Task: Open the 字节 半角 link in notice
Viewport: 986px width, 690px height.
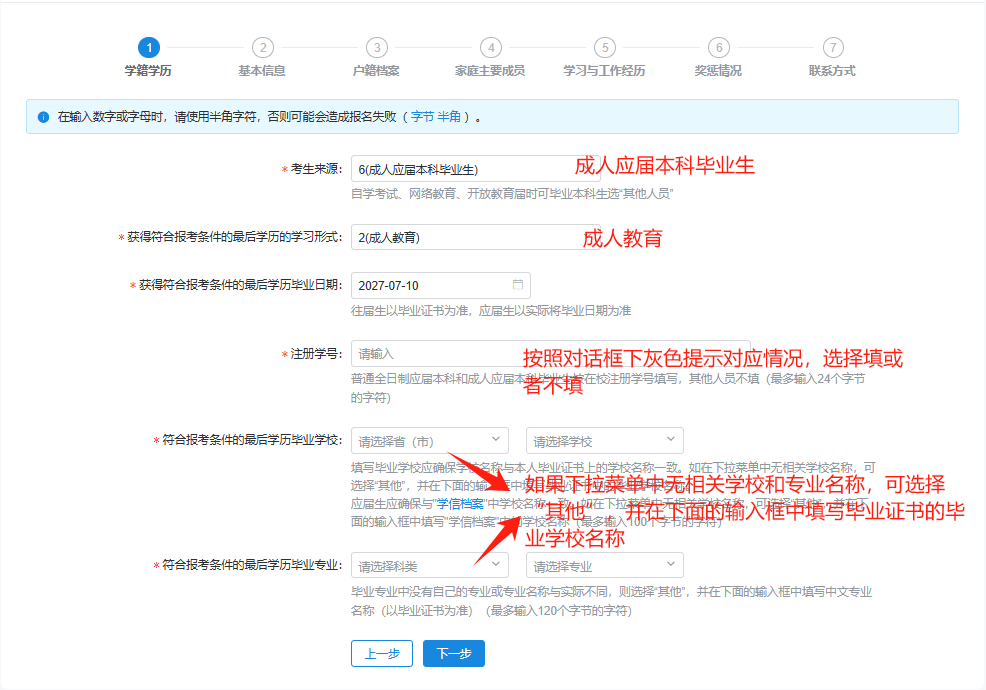Action: 436,117
